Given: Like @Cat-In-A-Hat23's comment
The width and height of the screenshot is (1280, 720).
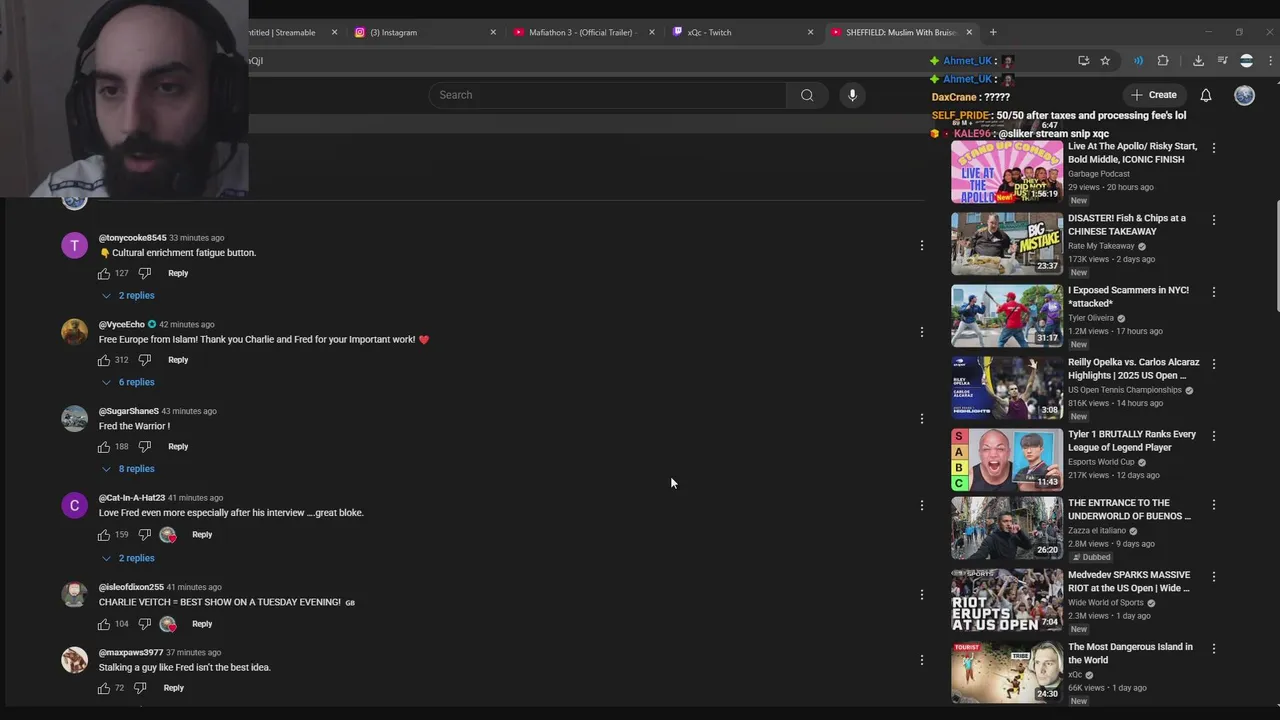Looking at the screenshot, I should click(x=104, y=535).
